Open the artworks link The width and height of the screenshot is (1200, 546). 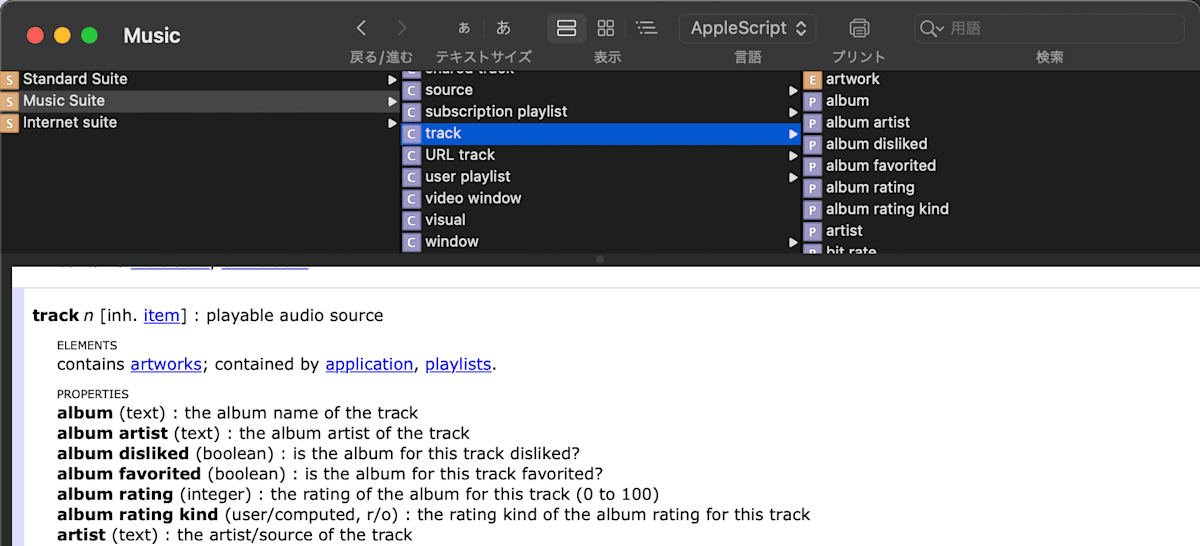pos(166,364)
